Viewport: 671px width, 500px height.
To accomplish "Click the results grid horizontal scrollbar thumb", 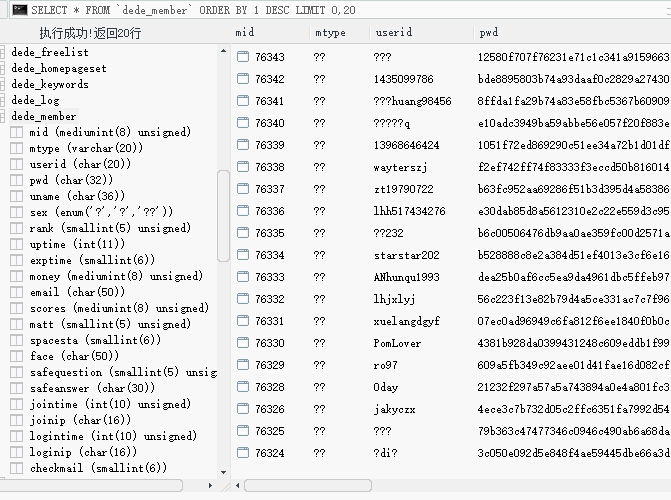I will 308,485.
